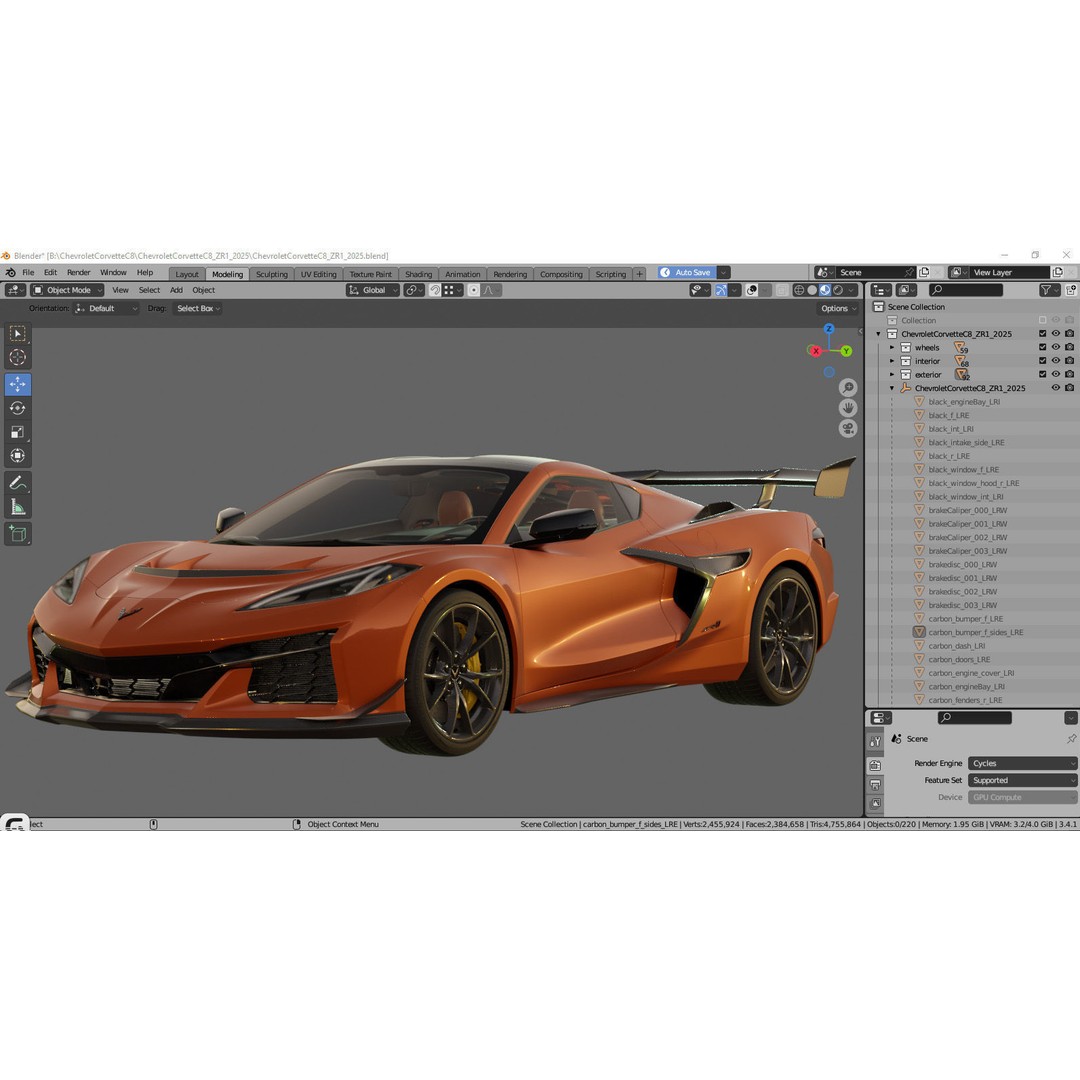The width and height of the screenshot is (1080, 1080).
Task: Pin the Scene in properties panel
Action: coord(1071,738)
